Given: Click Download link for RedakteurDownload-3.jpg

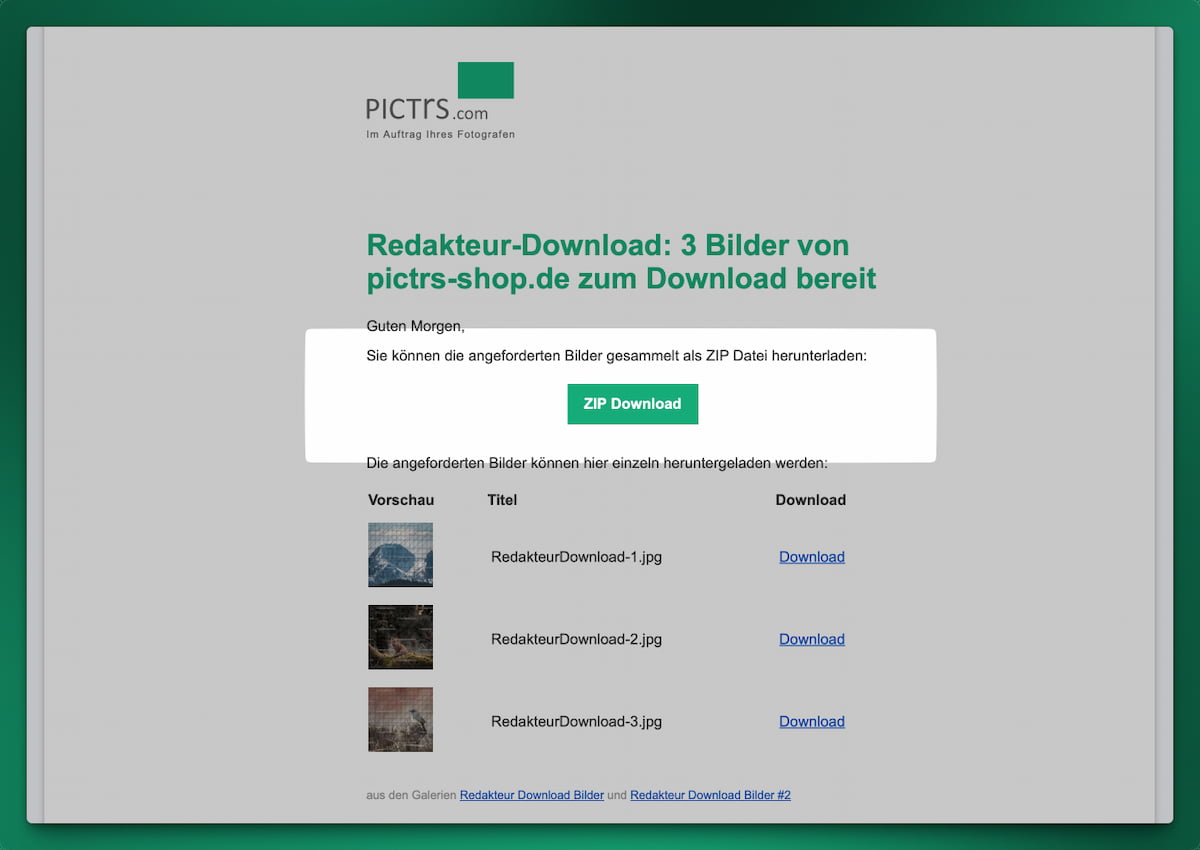Looking at the screenshot, I should tap(811, 721).
